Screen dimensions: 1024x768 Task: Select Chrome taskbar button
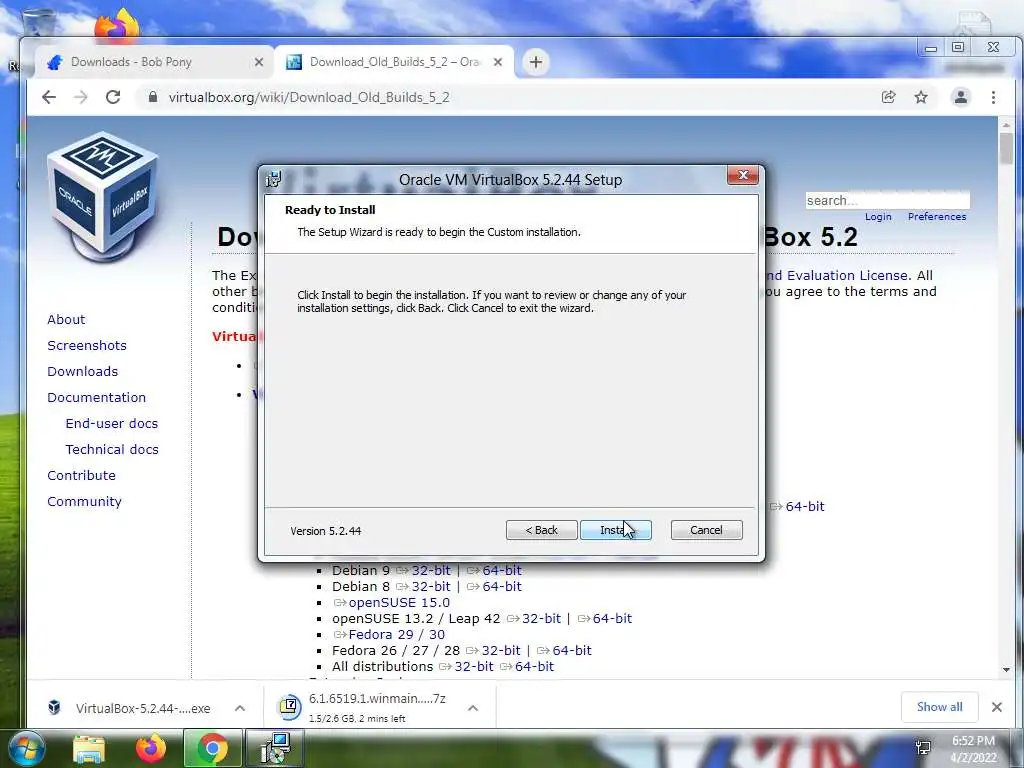tap(212, 748)
